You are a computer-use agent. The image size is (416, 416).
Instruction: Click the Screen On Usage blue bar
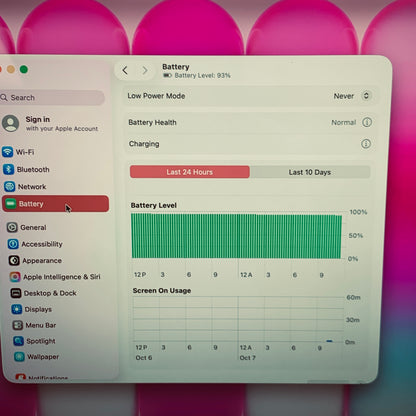coord(329,341)
